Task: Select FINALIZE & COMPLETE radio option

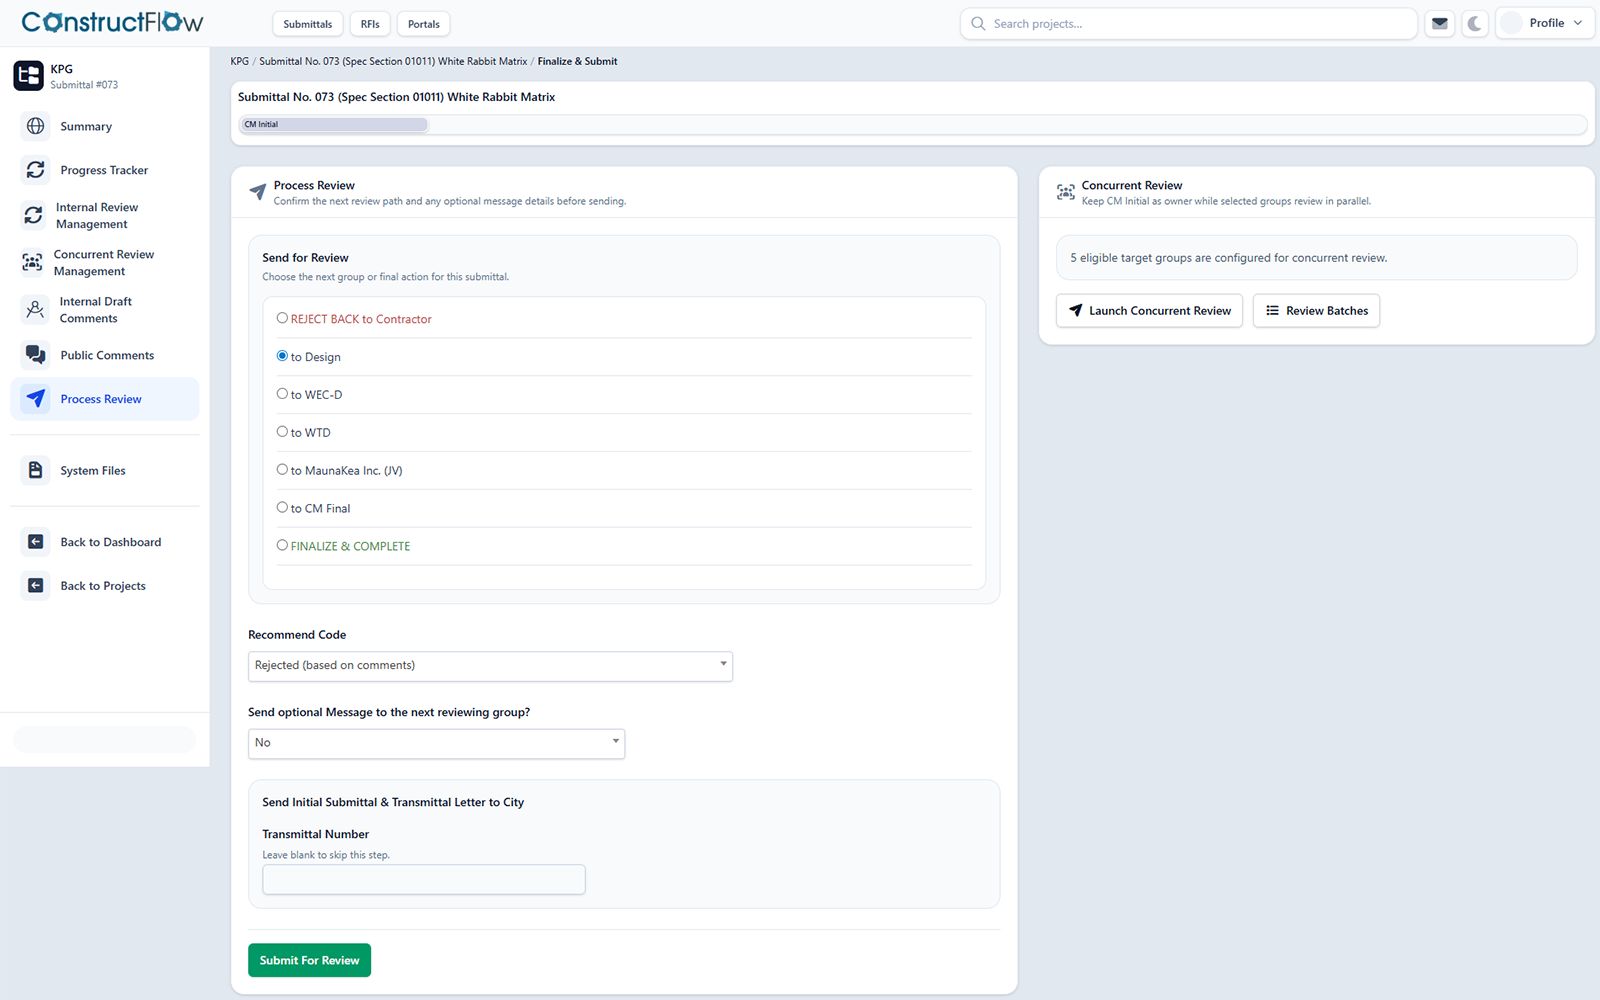Action: coord(282,546)
